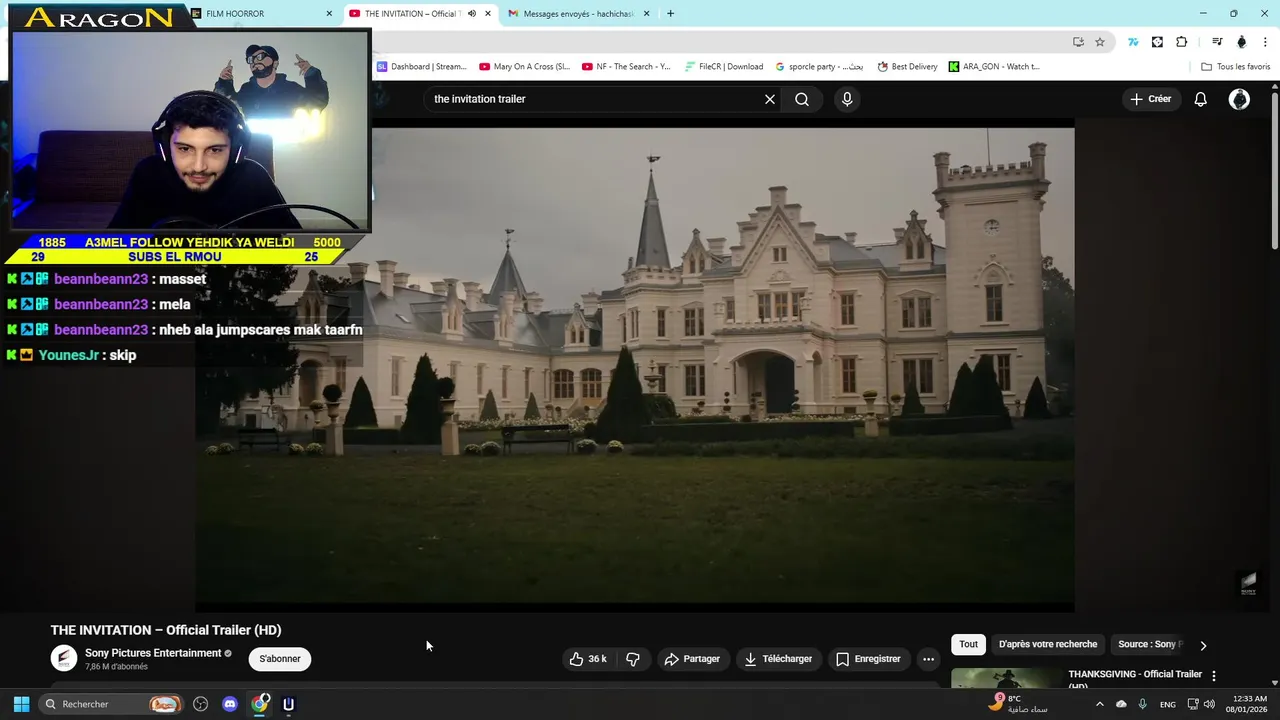
Task: Switch input language via ENG indicator
Action: 1167,704
